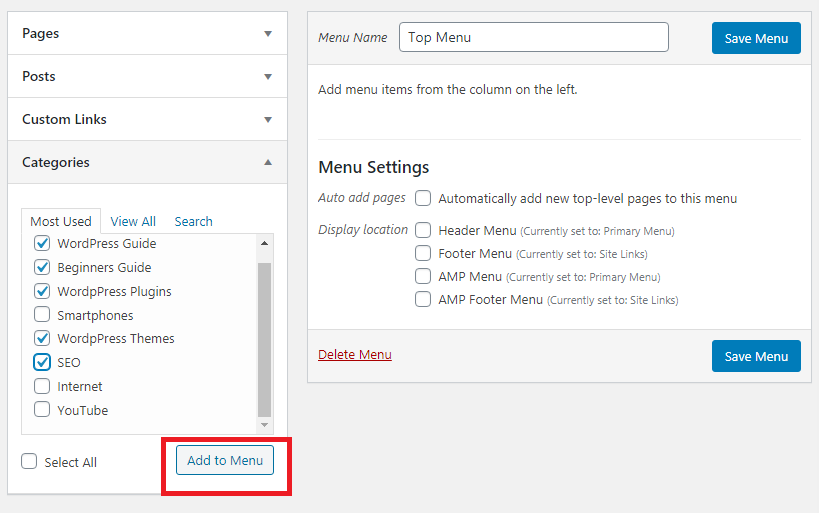Expand the Pages panel arrow
819x513 pixels.
[x=267, y=34]
